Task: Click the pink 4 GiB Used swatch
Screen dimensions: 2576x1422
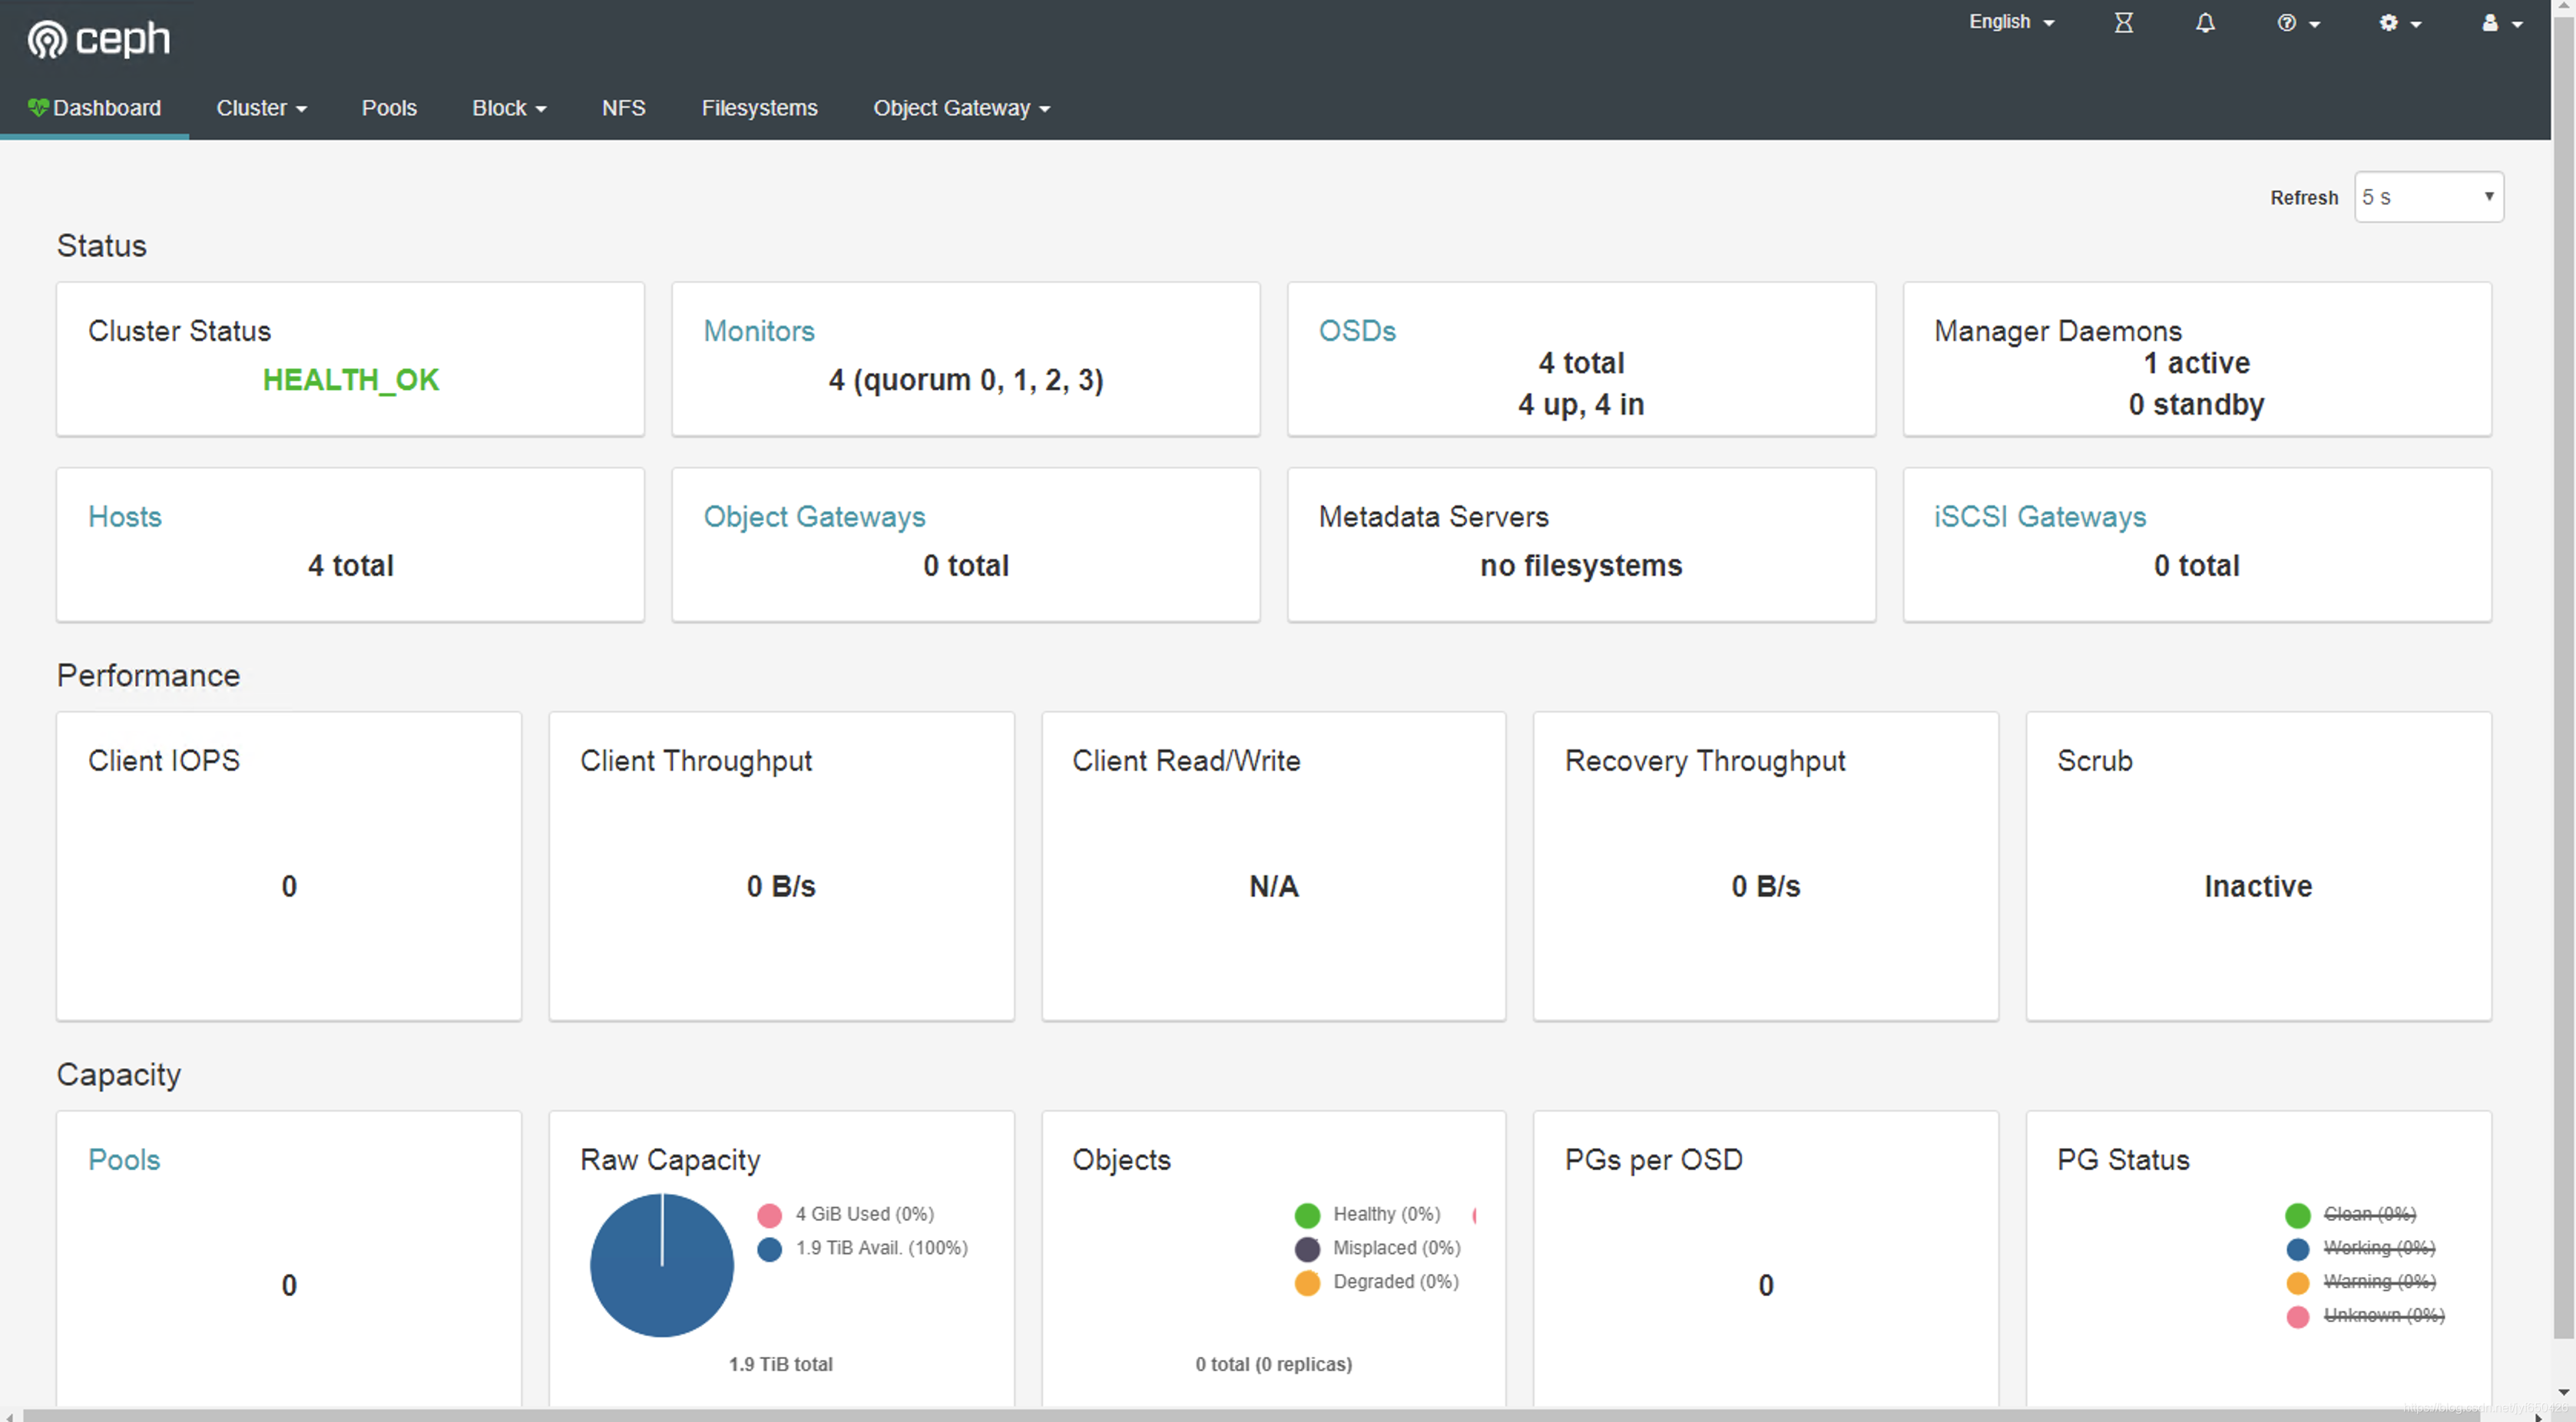Action: pyautogui.click(x=769, y=1215)
